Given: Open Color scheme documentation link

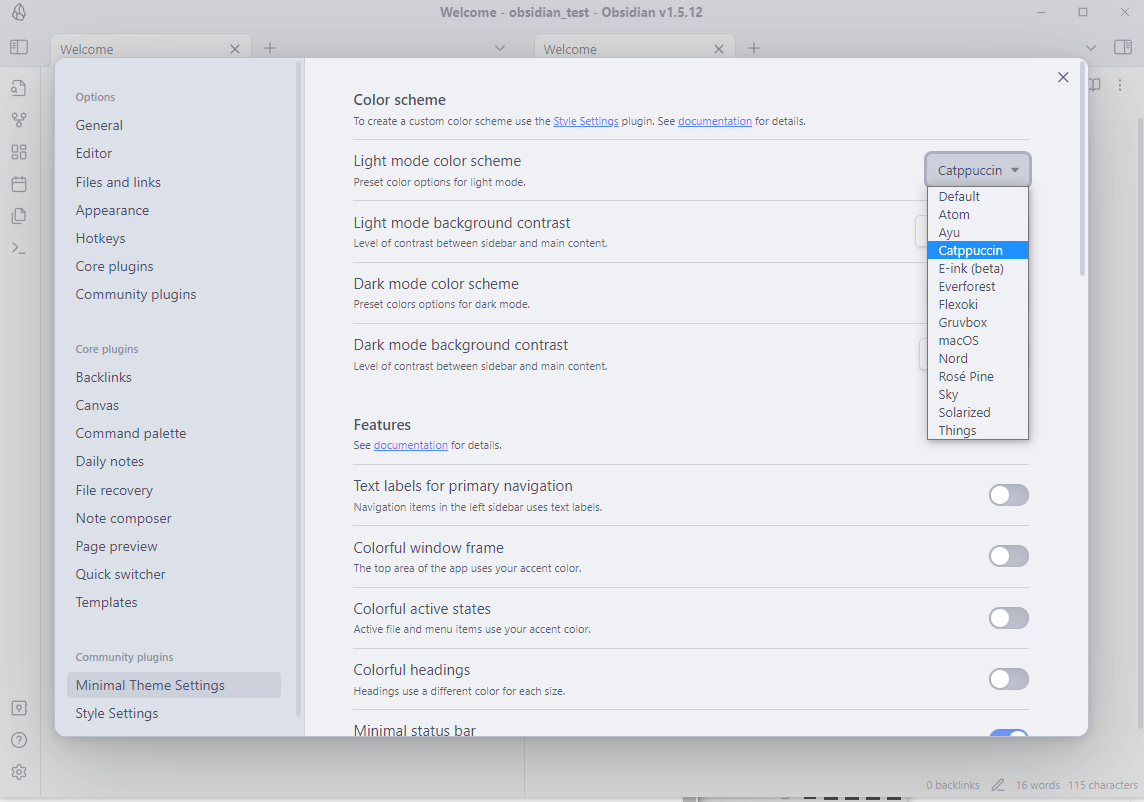Looking at the screenshot, I should [714, 121].
